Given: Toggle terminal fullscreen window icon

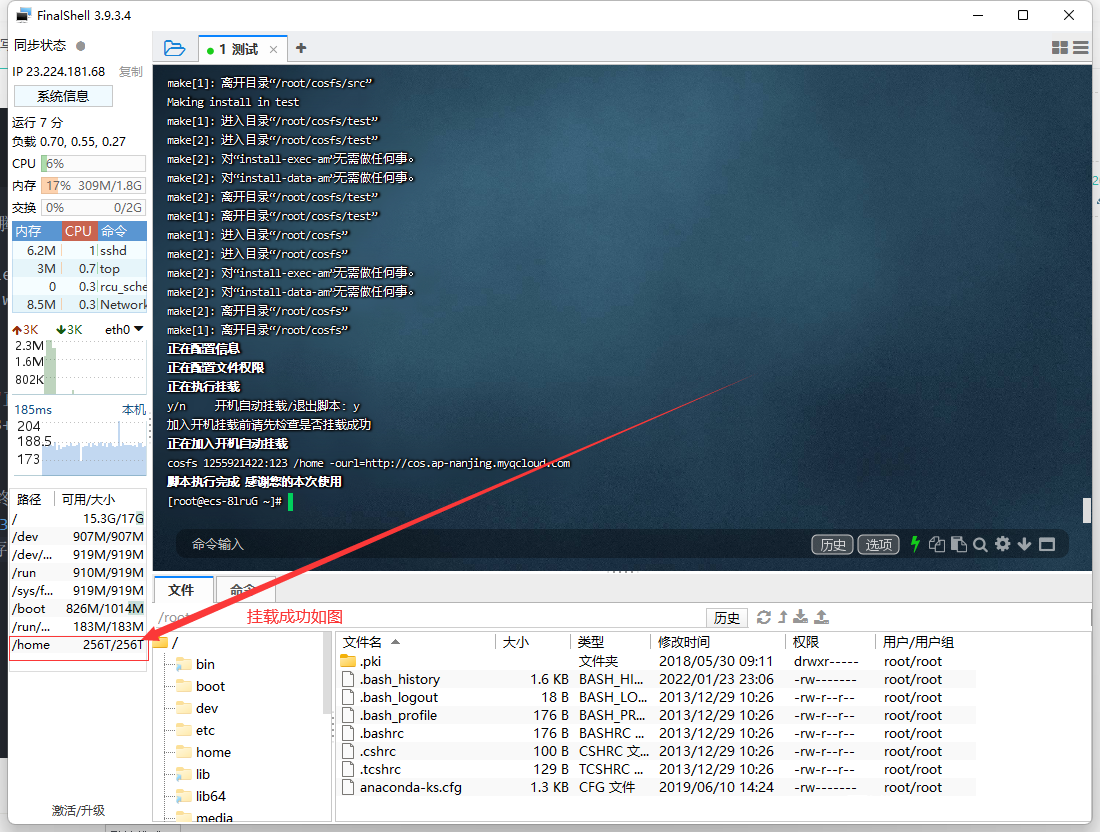Looking at the screenshot, I should [x=1047, y=544].
